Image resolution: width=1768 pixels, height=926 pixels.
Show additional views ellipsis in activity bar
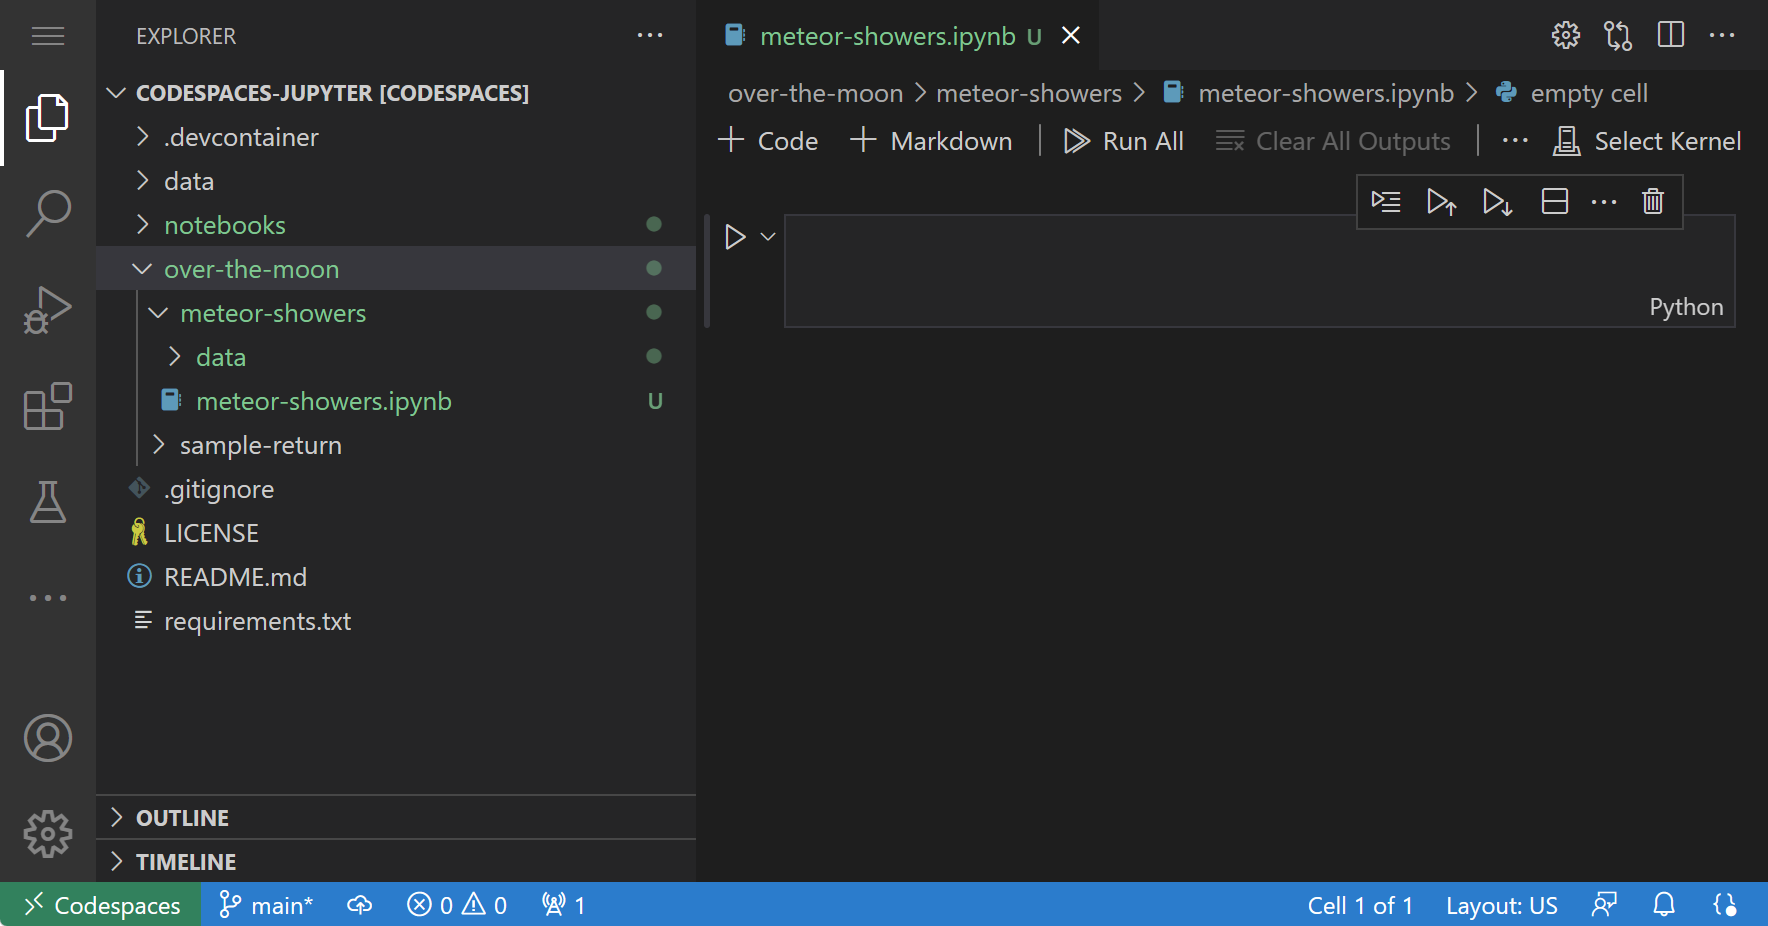point(48,598)
